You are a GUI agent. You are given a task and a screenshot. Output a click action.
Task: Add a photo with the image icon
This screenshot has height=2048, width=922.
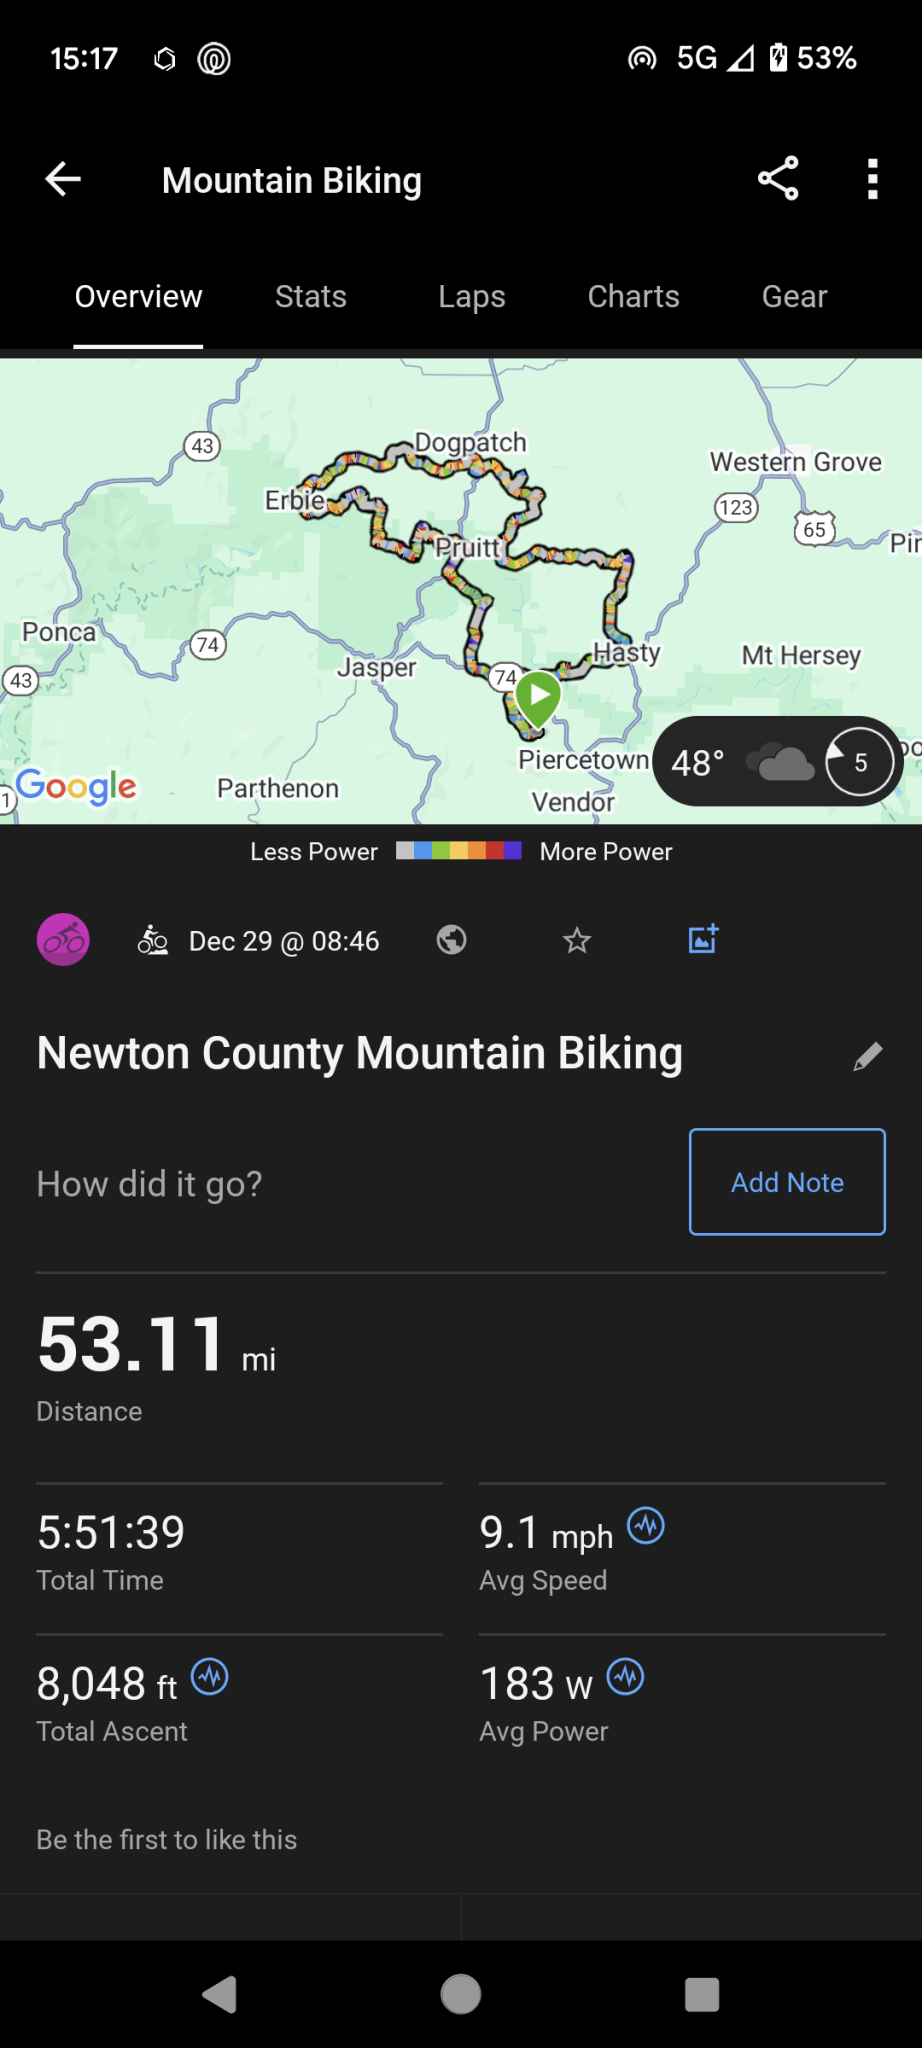coord(704,938)
